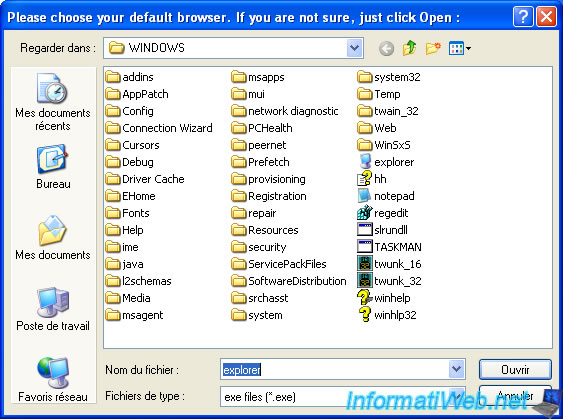Viewport: 563px width, 419px height.
Task: Select the Debug folder
Action: tap(130, 162)
